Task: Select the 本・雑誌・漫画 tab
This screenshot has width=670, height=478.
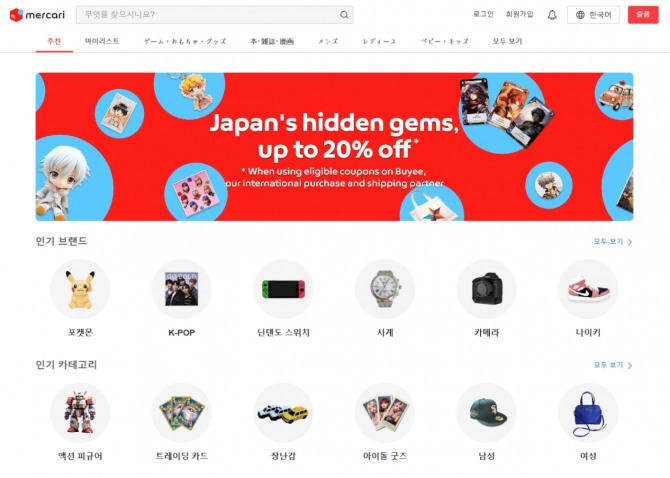Action: 272,41
